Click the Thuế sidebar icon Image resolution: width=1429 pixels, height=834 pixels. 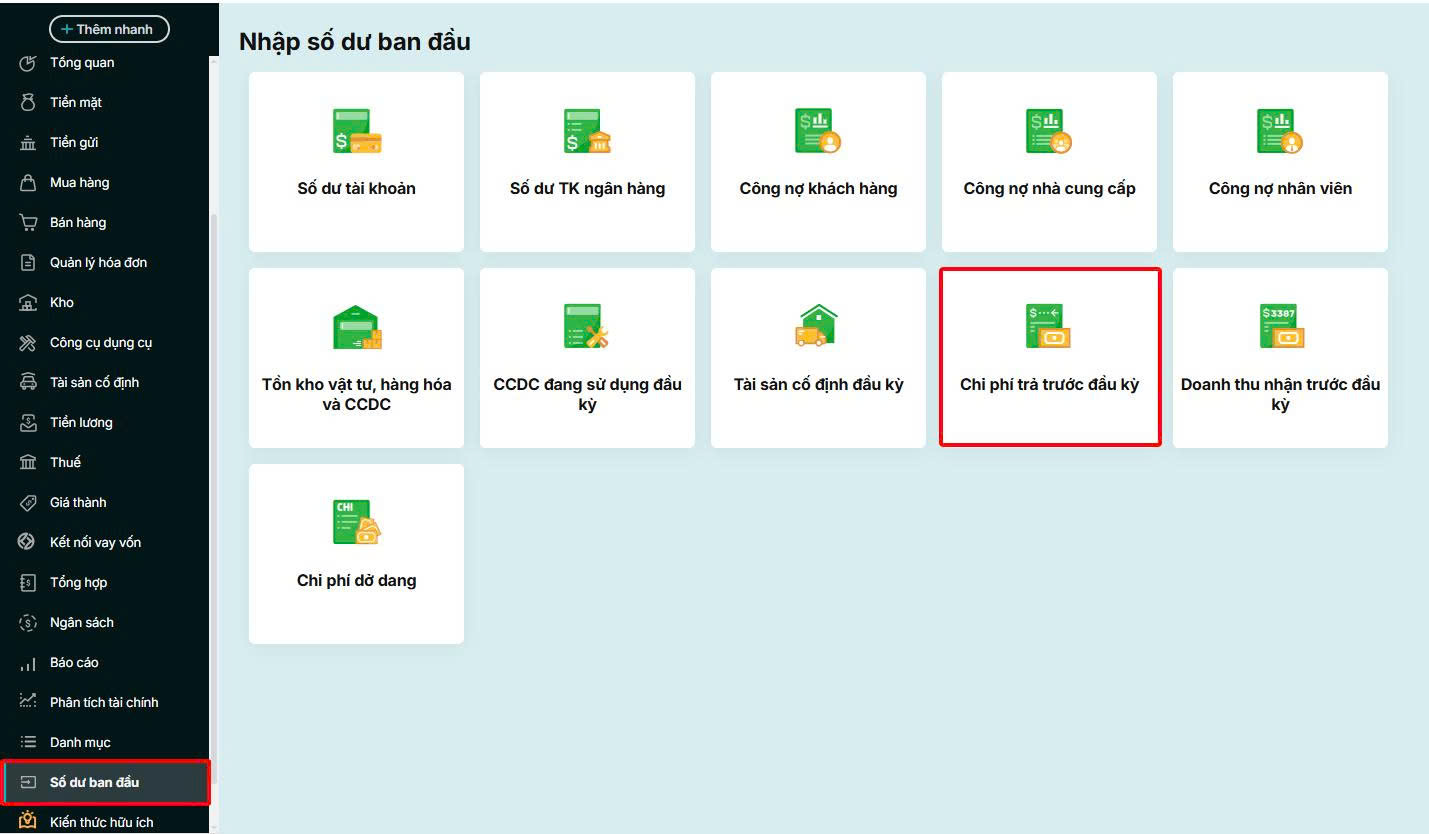[x=28, y=463]
